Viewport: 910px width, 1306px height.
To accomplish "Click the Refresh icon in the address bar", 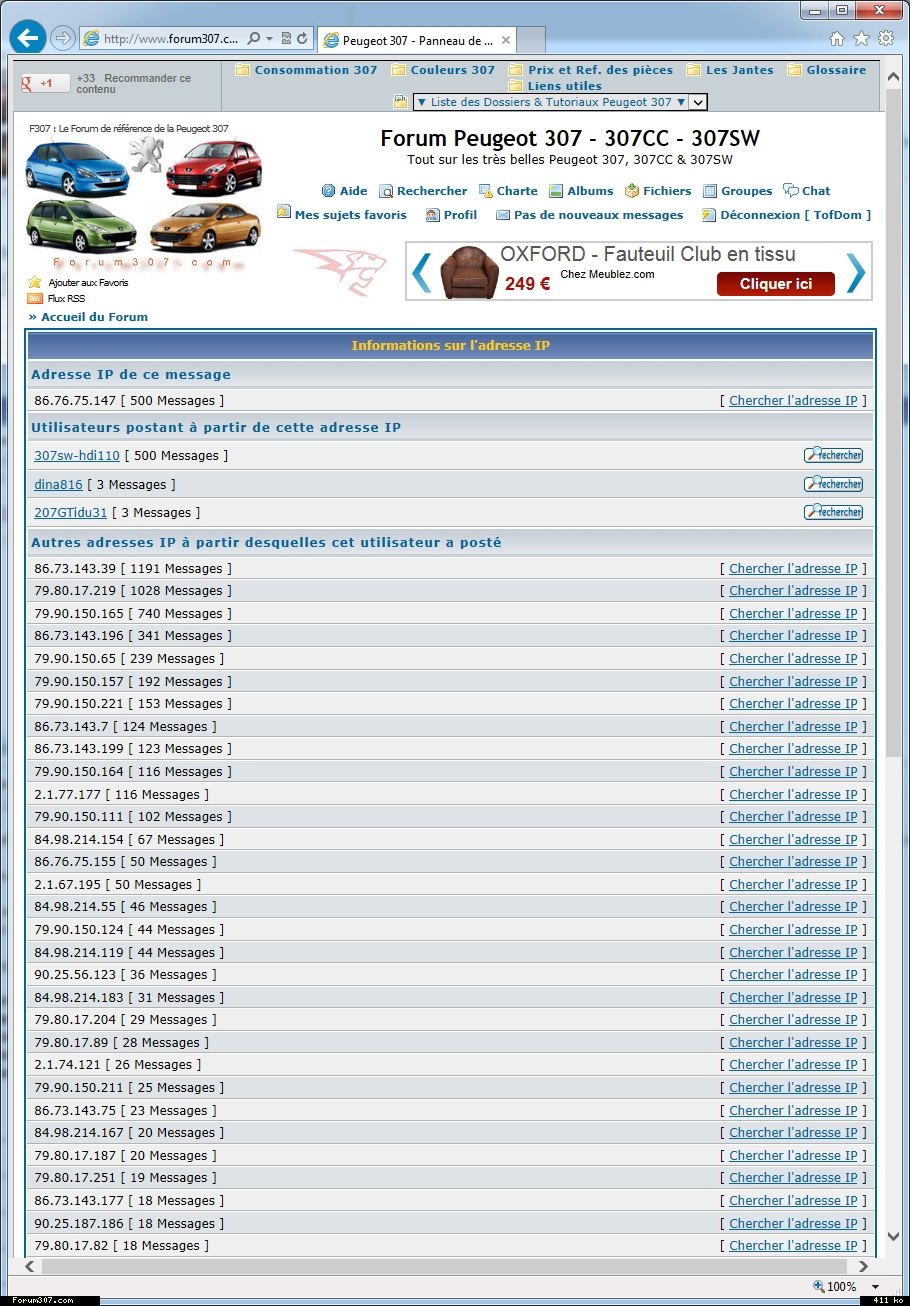I will [x=302, y=39].
